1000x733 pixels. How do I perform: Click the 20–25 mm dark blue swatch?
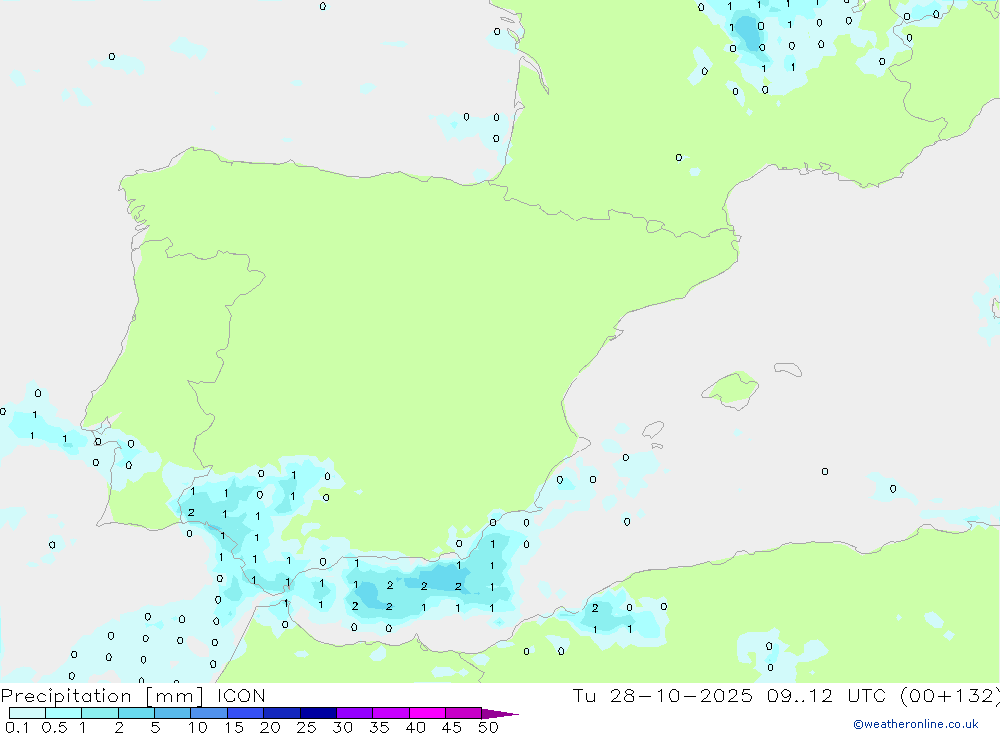[x=282, y=713]
